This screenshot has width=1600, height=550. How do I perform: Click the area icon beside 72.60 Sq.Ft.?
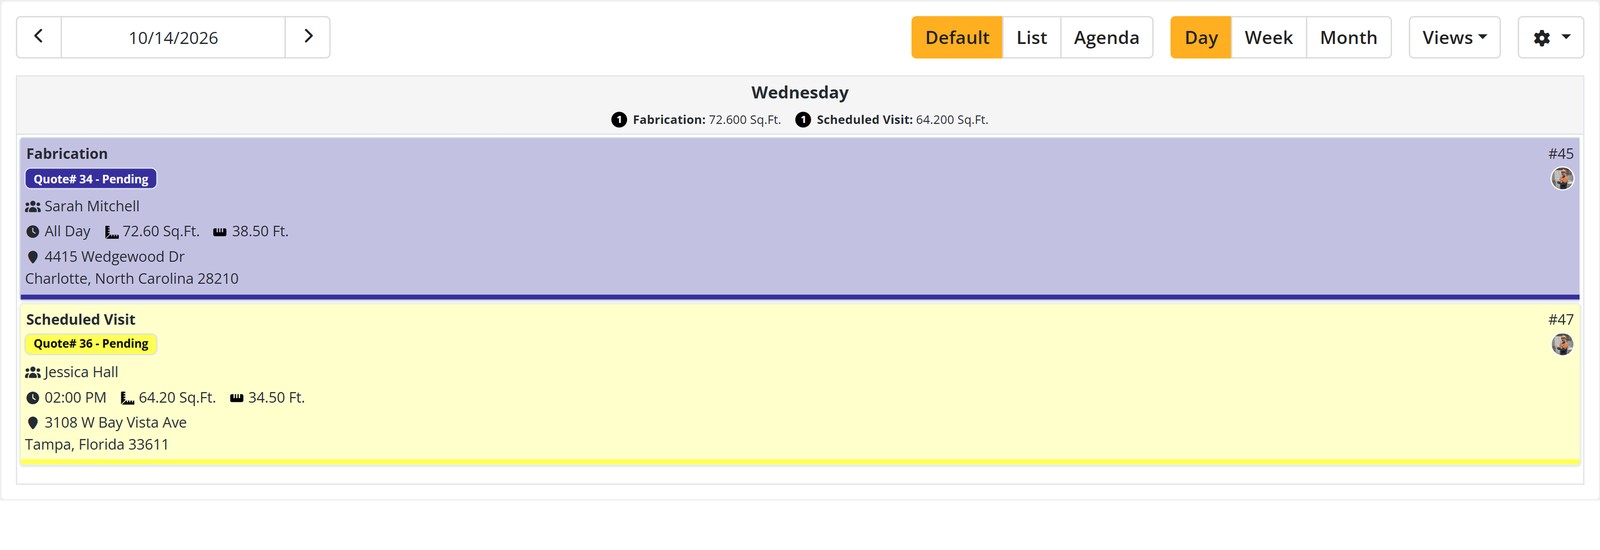[112, 232]
